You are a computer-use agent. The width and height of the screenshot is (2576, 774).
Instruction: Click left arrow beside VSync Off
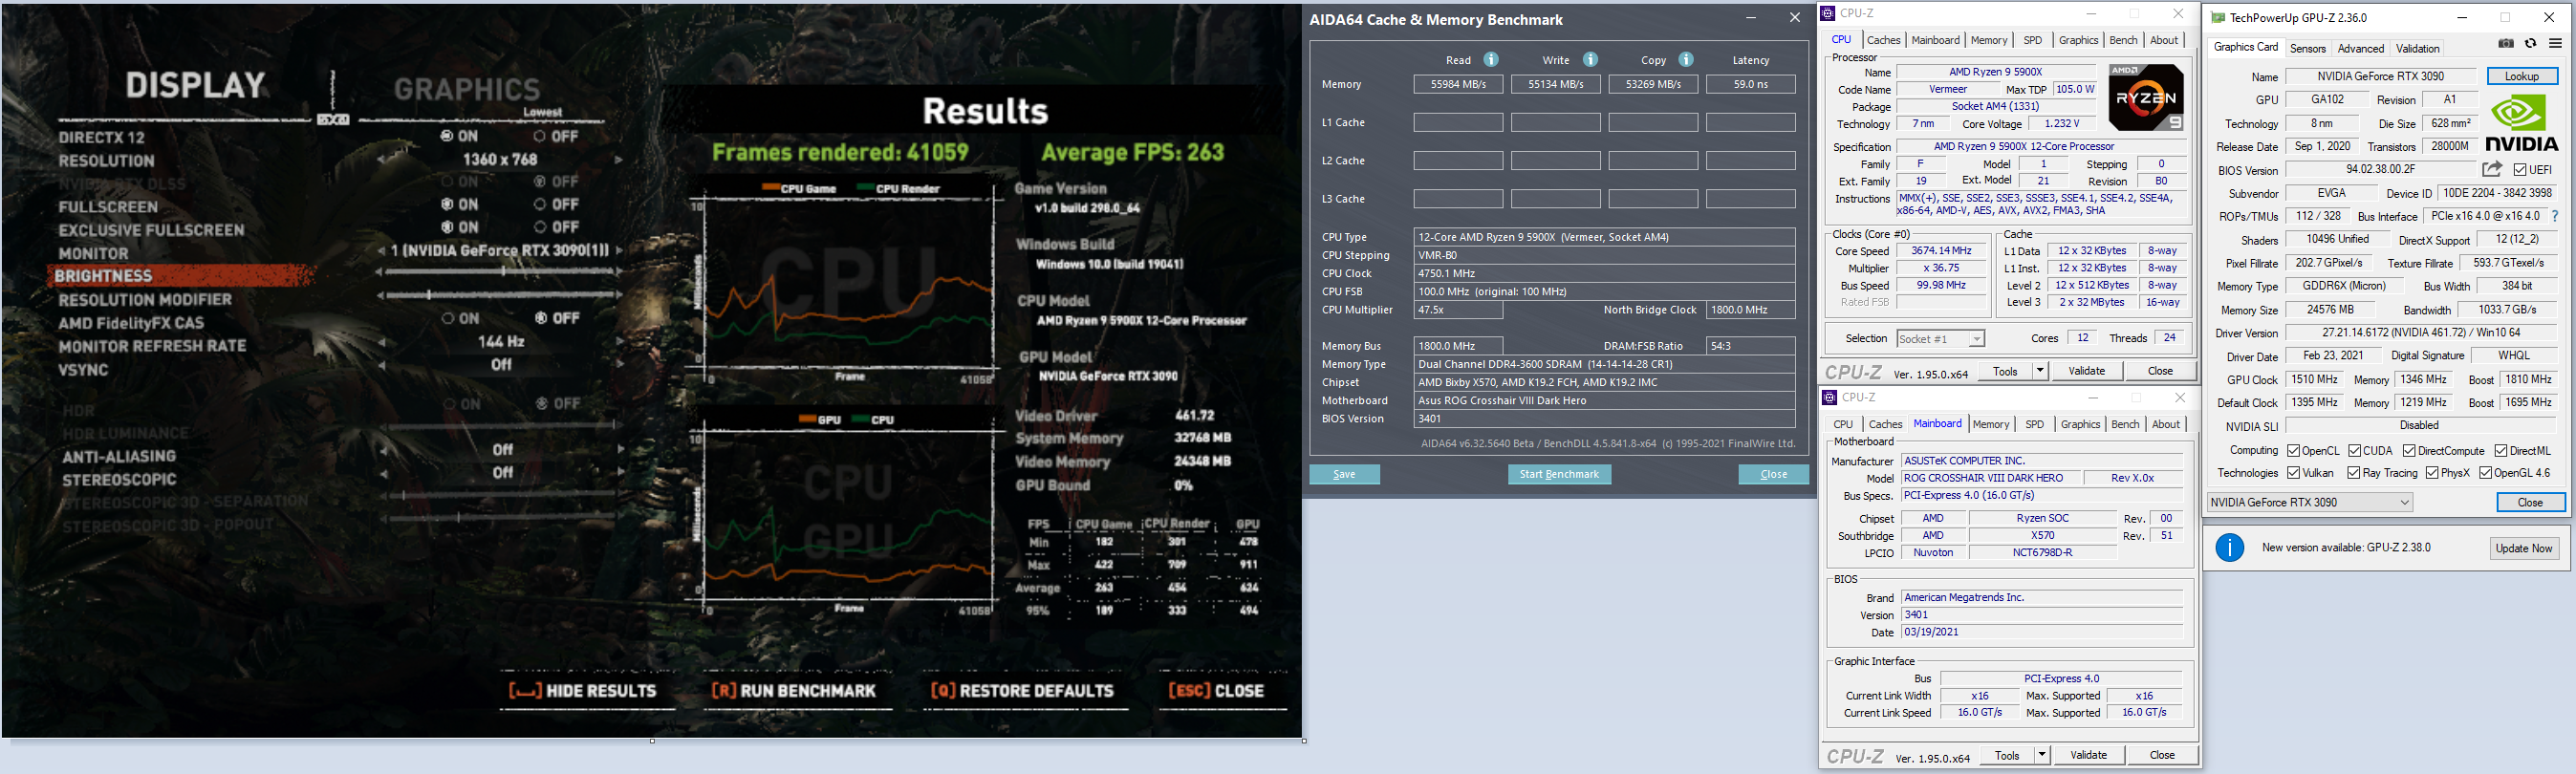tap(381, 365)
